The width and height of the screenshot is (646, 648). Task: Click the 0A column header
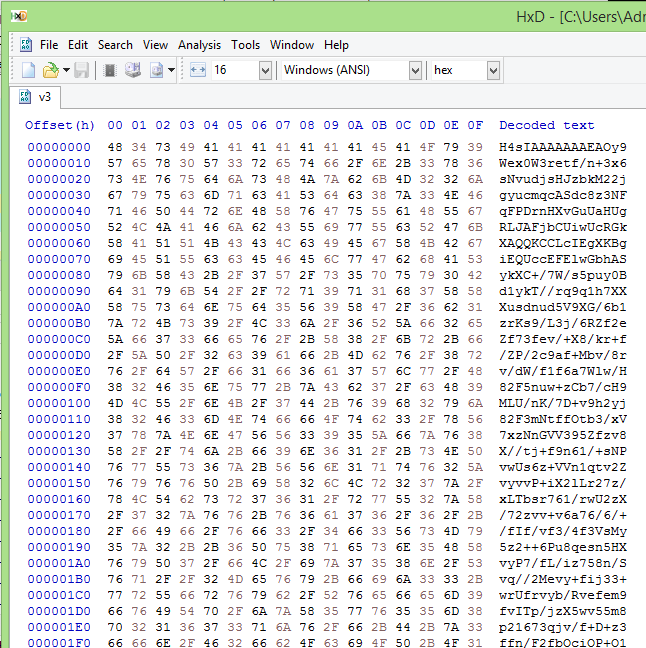click(355, 125)
